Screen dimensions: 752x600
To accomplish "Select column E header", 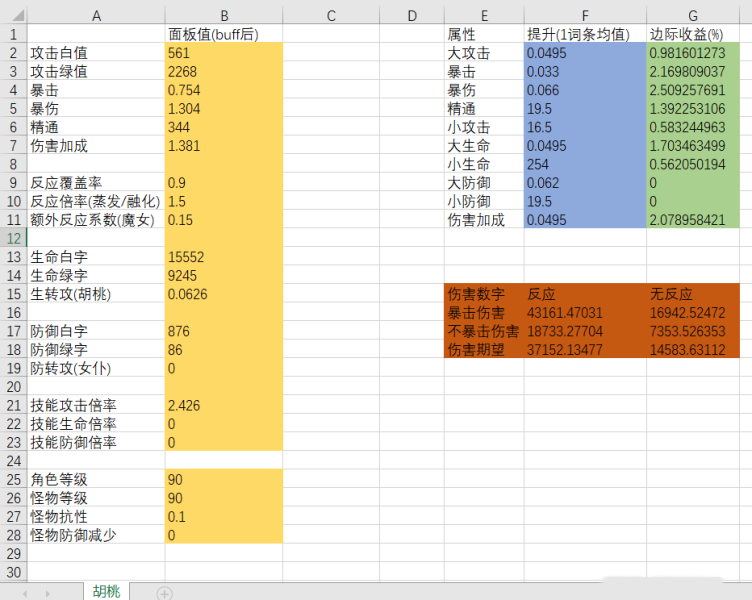I will click(484, 16).
